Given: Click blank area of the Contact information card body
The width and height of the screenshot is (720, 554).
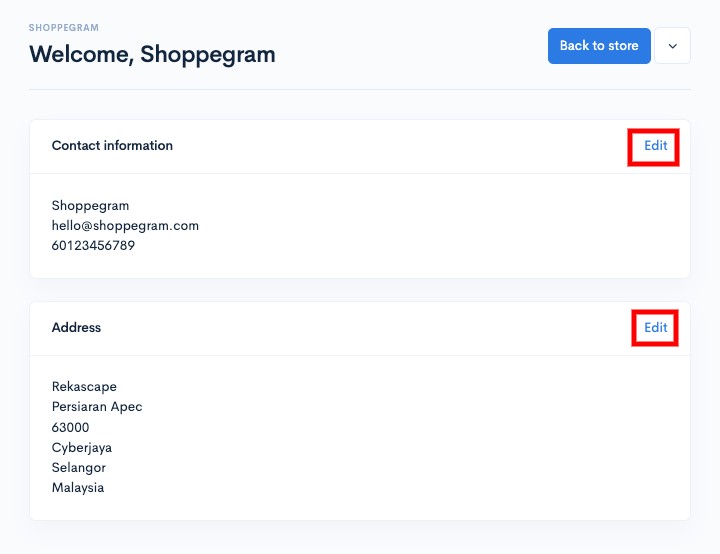Looking at the screenshot, I should [413, 225].
